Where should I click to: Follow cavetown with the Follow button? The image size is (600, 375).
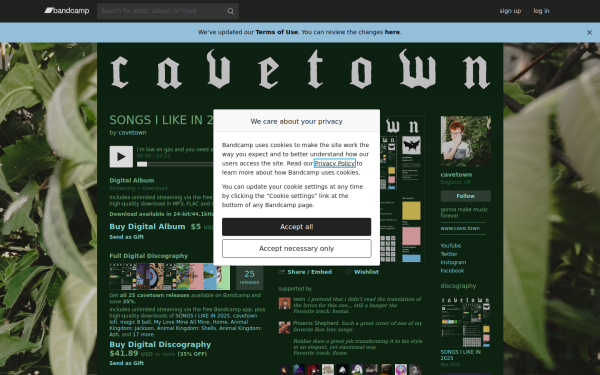(x=466, y=196)
